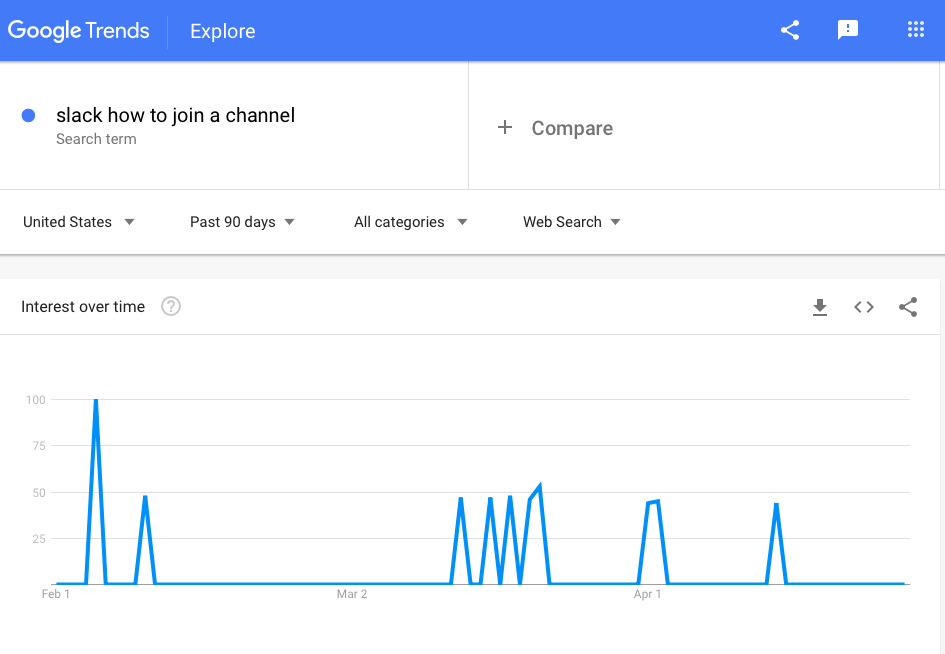Viewport: 945px width, 654px height.
Task: Click the '50' y-axis value
Action: pyautogui.click(x=39, y=493)
